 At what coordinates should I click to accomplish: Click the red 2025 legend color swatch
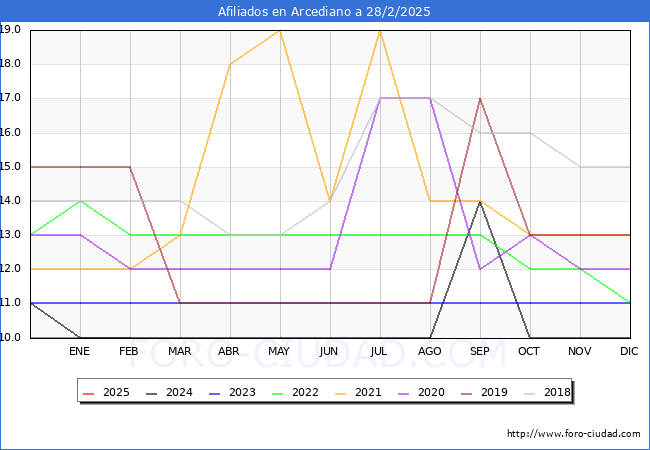(x=89, y=392)
